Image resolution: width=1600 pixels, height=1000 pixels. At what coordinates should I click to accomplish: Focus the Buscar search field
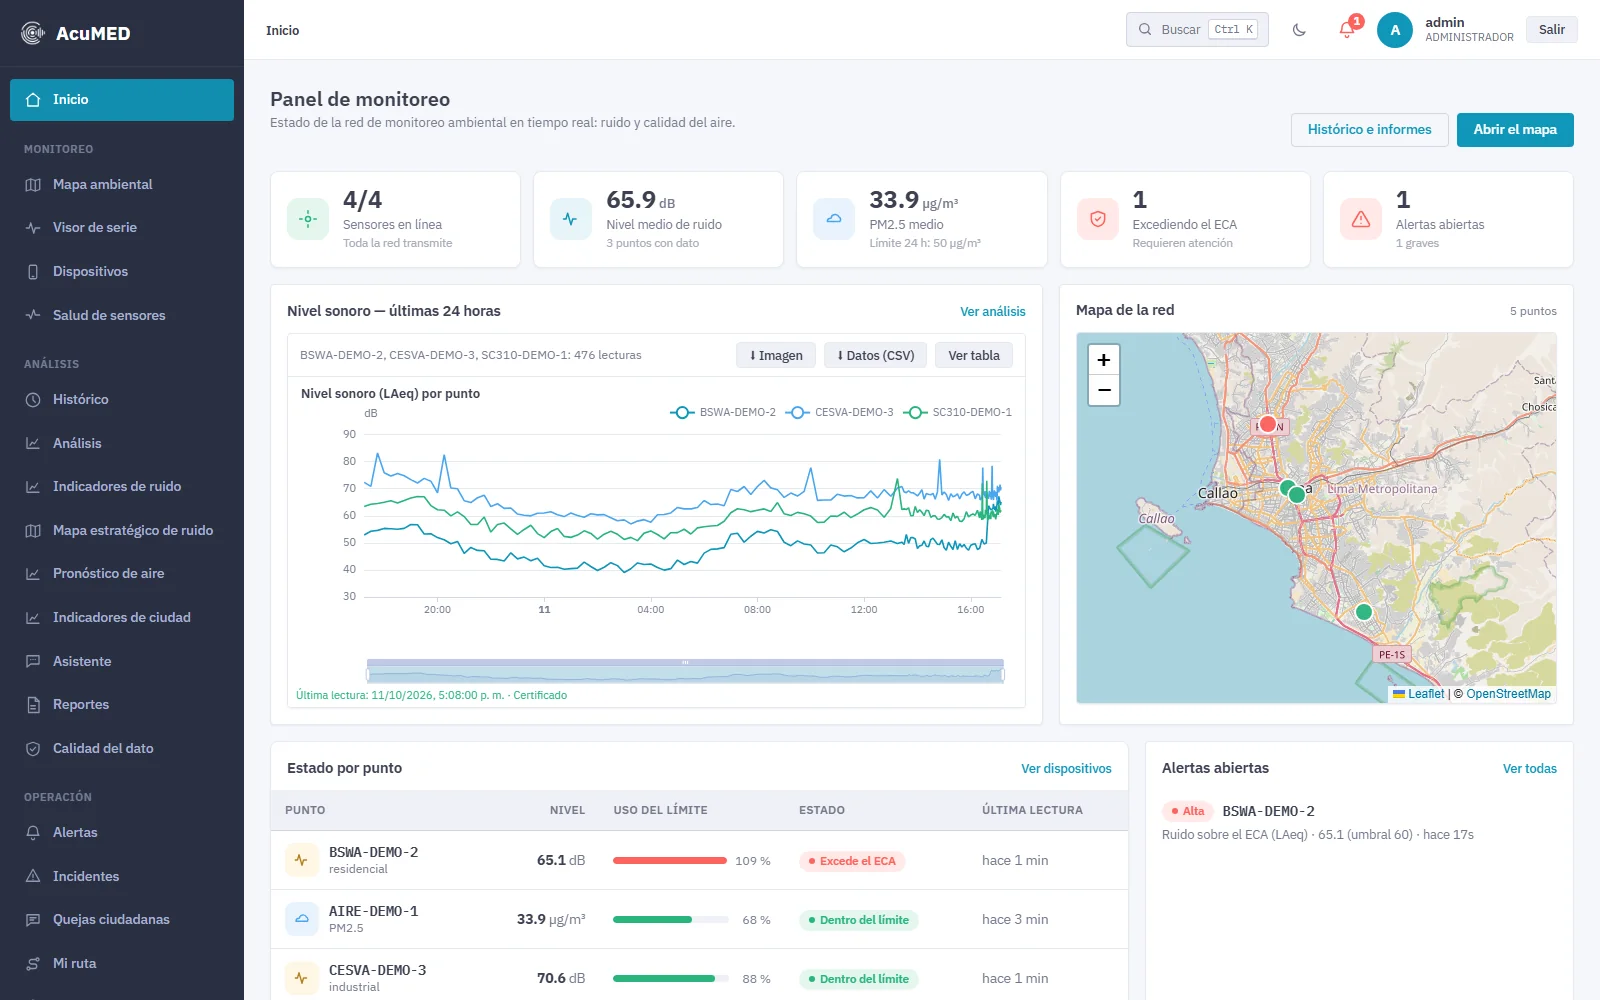tap(1197, 30)
